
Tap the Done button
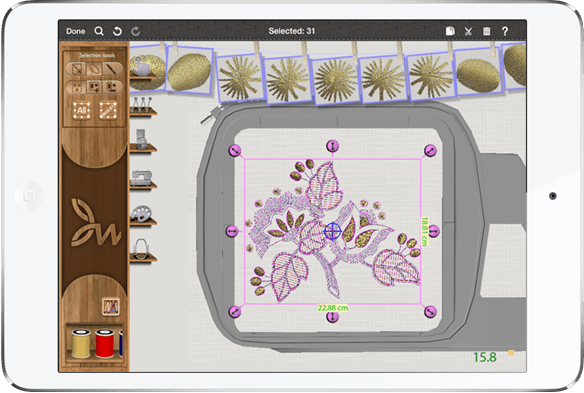[76, 31]
